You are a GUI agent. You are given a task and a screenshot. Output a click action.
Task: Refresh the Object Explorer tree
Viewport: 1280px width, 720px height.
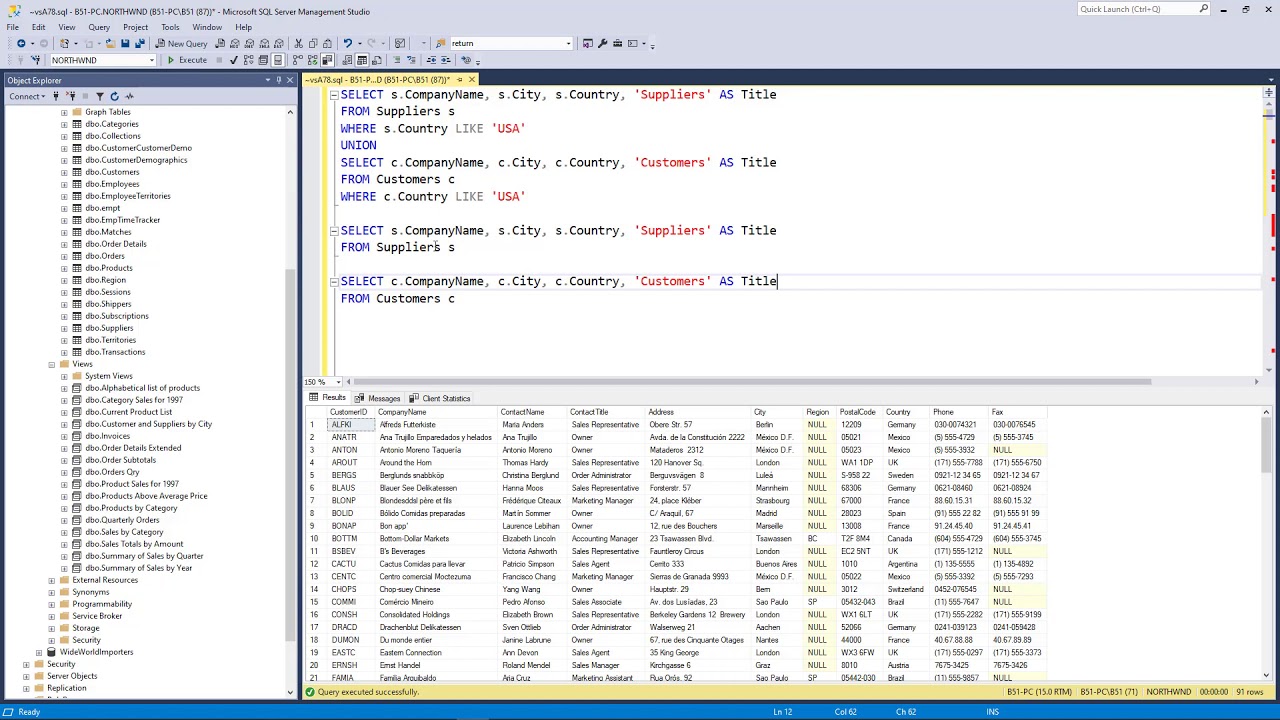pos(114,96)
